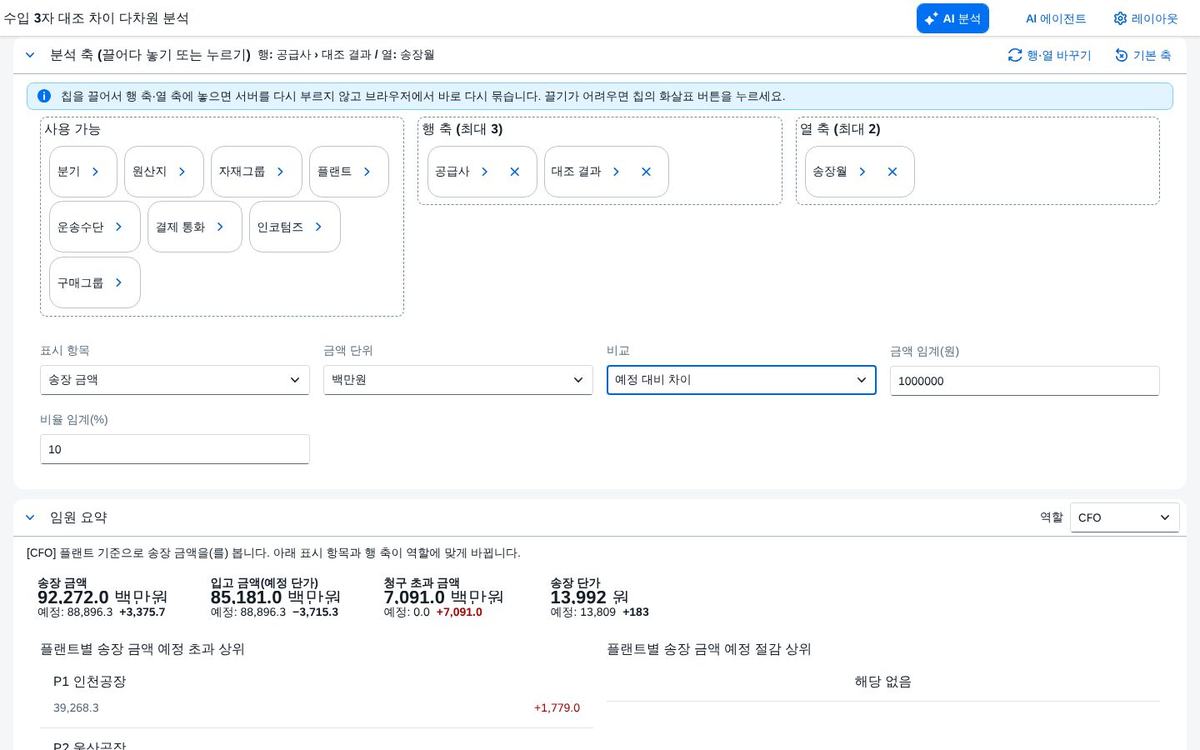The image size is (1200, 750).
Task: Click the info icon in the banner
Action: 44,96
